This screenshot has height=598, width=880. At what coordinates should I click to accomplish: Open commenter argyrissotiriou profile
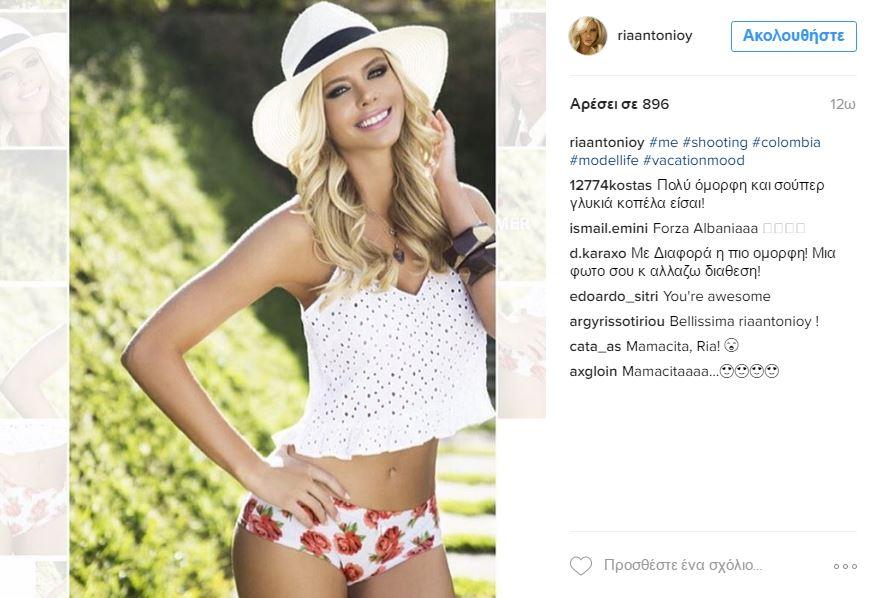617,321
